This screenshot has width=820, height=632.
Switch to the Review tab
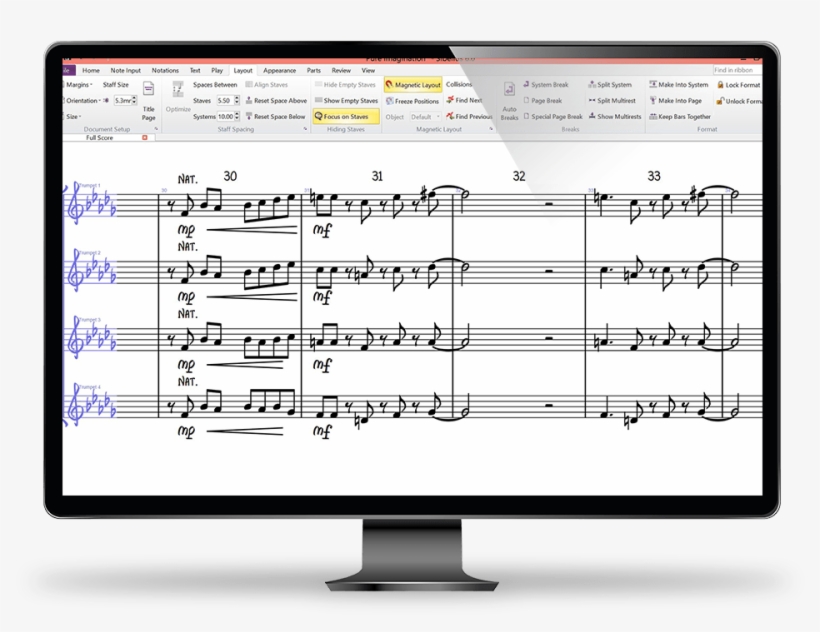pos(341,70)
